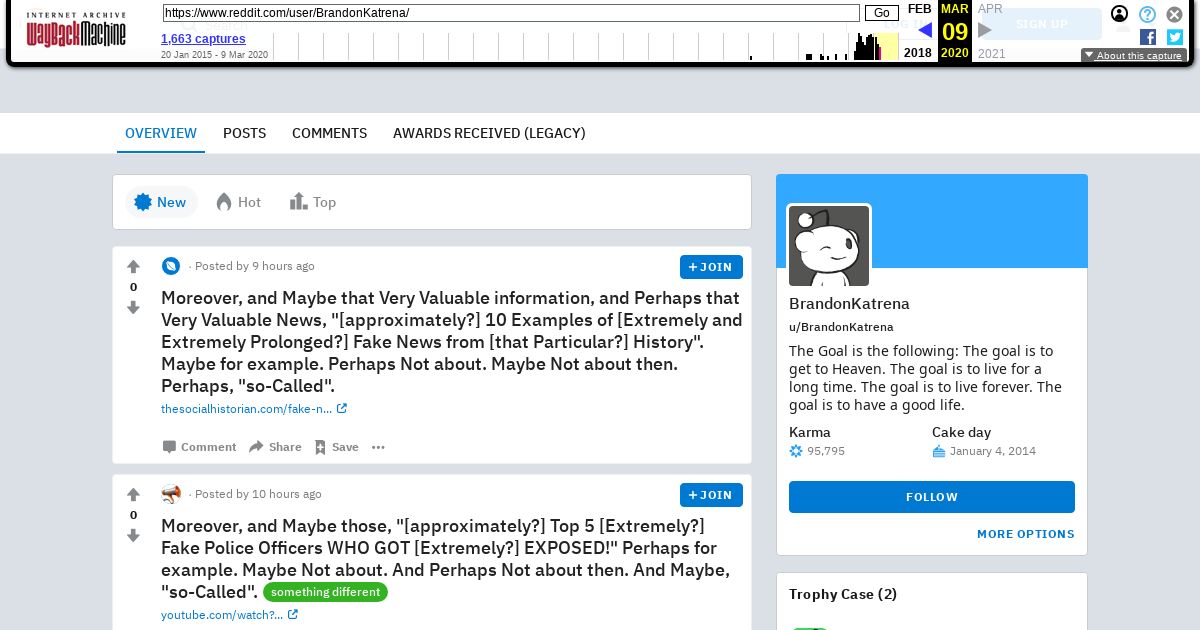
Task: Switch to the Posts tab
Action: point(244,133)
